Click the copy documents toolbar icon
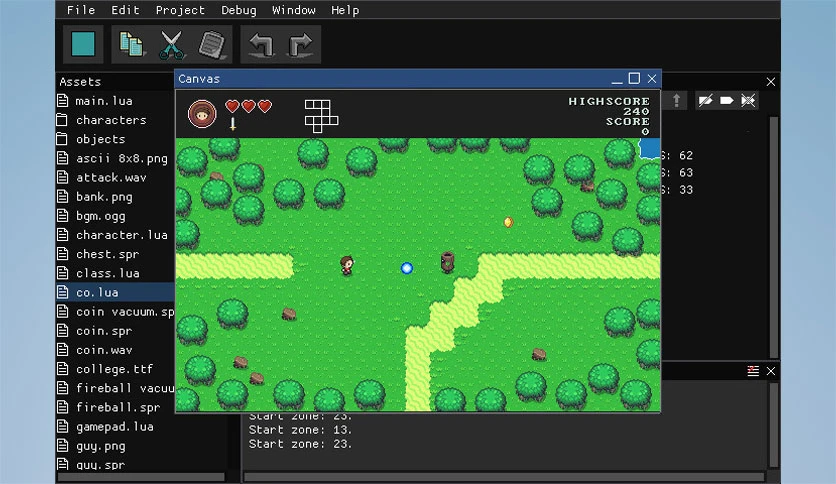Screen dimensions: 836x484 131,44
